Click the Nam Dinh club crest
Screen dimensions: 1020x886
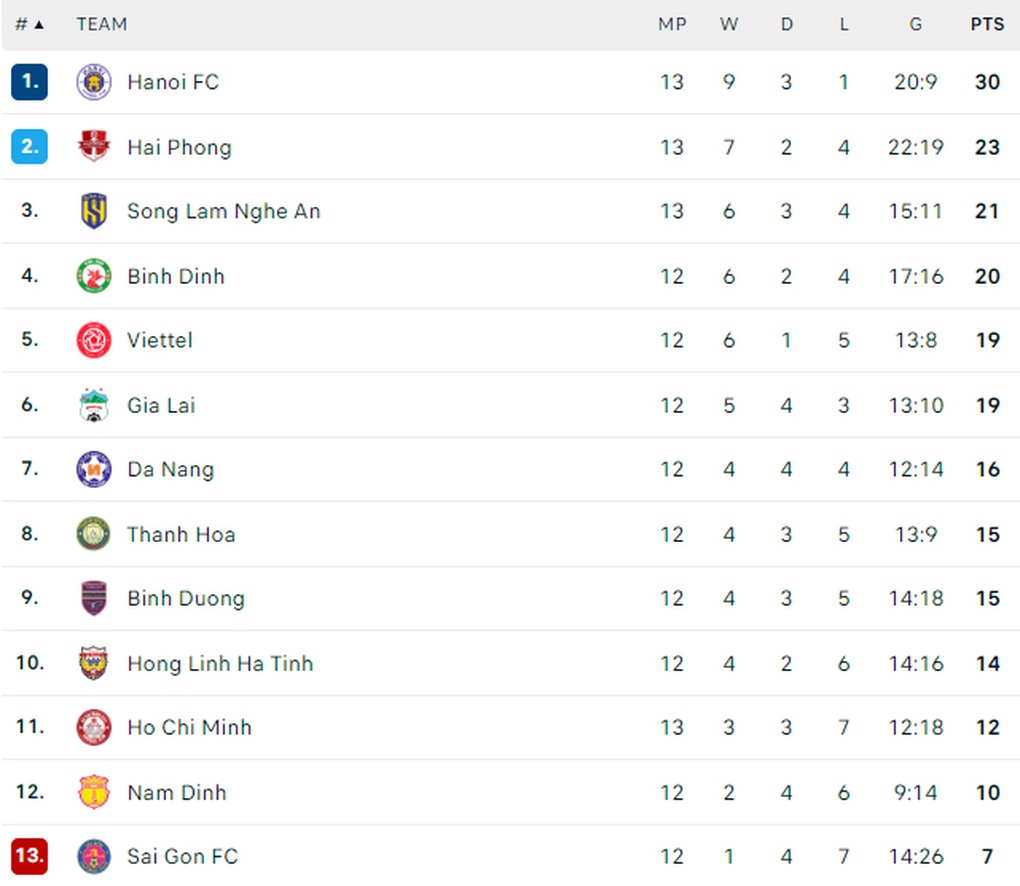coord(94,792)
